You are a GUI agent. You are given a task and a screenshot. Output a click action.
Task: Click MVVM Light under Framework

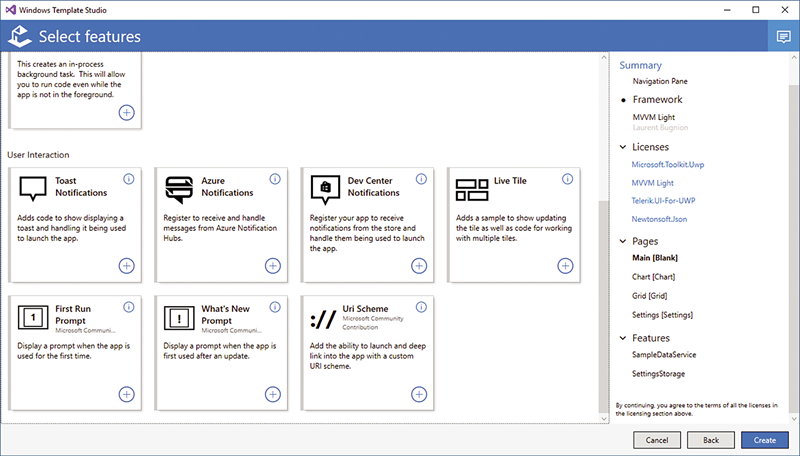[654, 117]
